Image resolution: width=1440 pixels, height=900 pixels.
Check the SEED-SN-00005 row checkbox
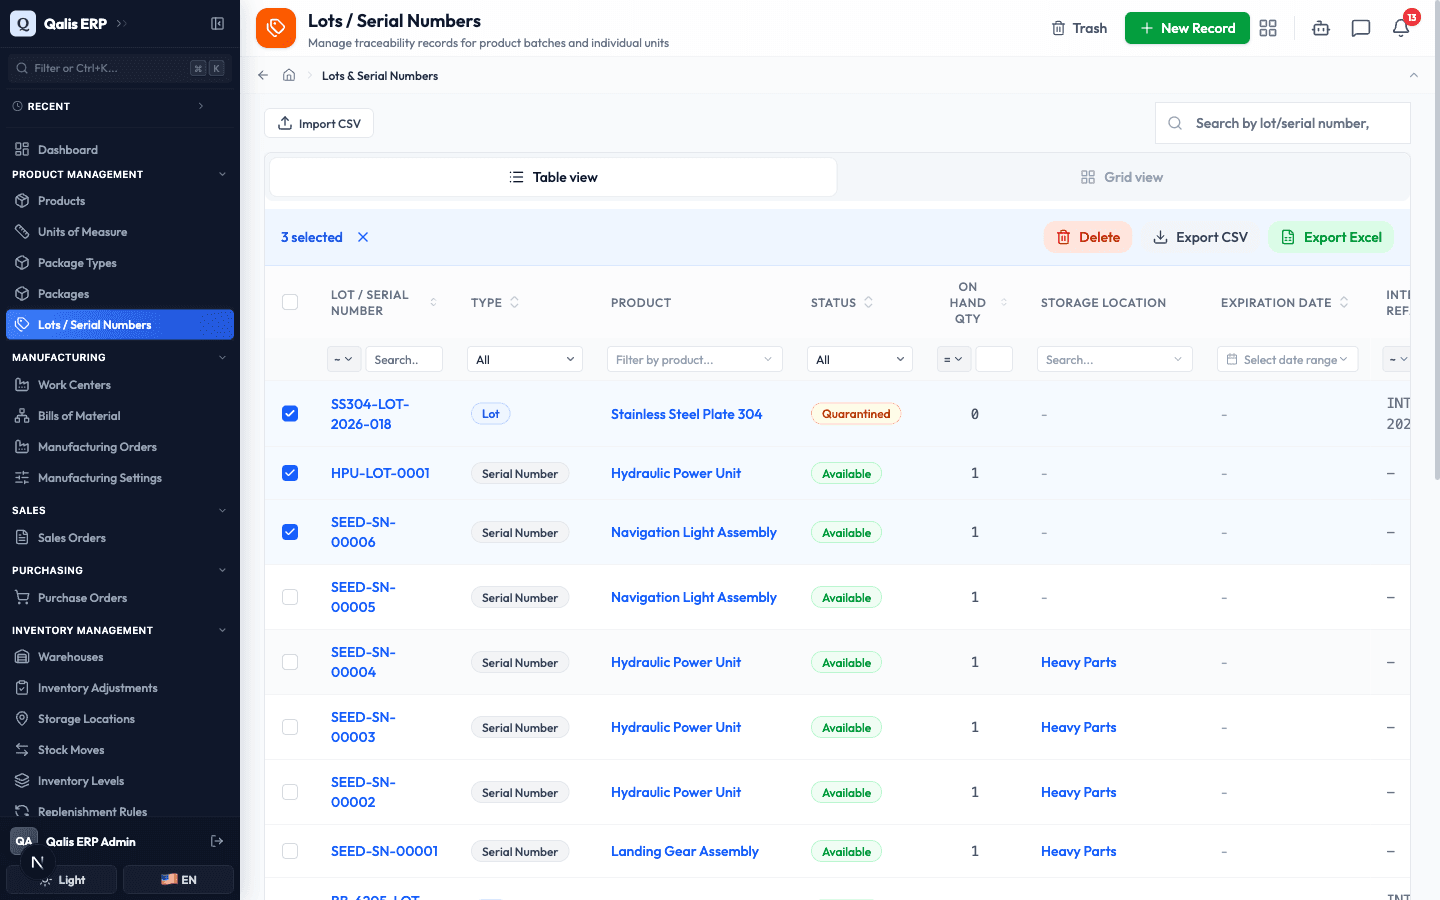pos(290,597)
